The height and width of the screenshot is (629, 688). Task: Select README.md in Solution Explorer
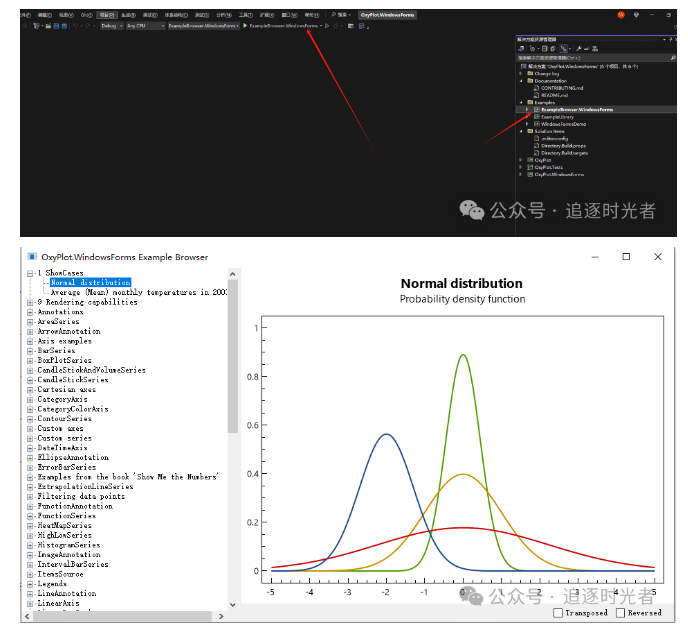click(x=555, y=95)
